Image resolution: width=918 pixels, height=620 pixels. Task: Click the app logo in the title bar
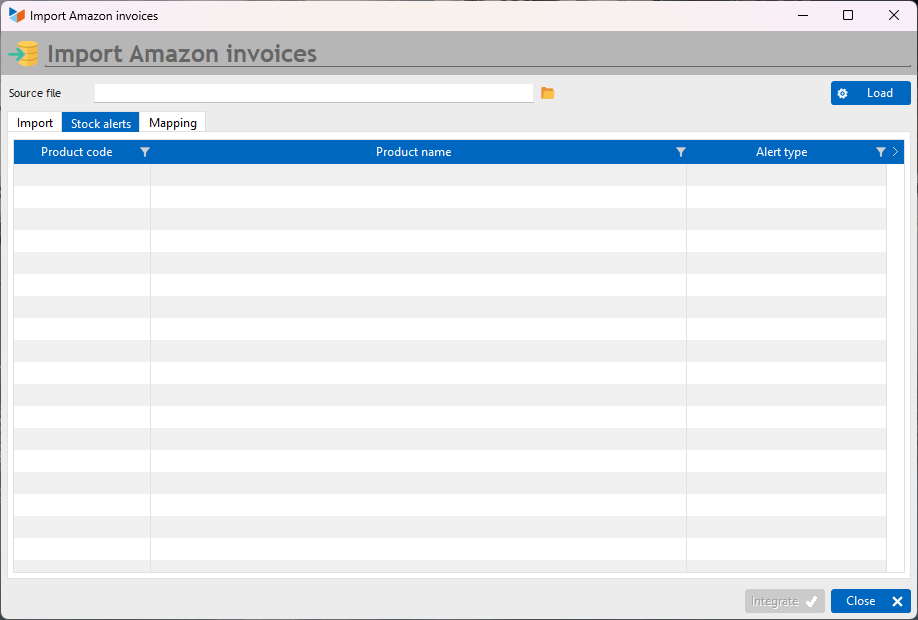pos(16,16)
